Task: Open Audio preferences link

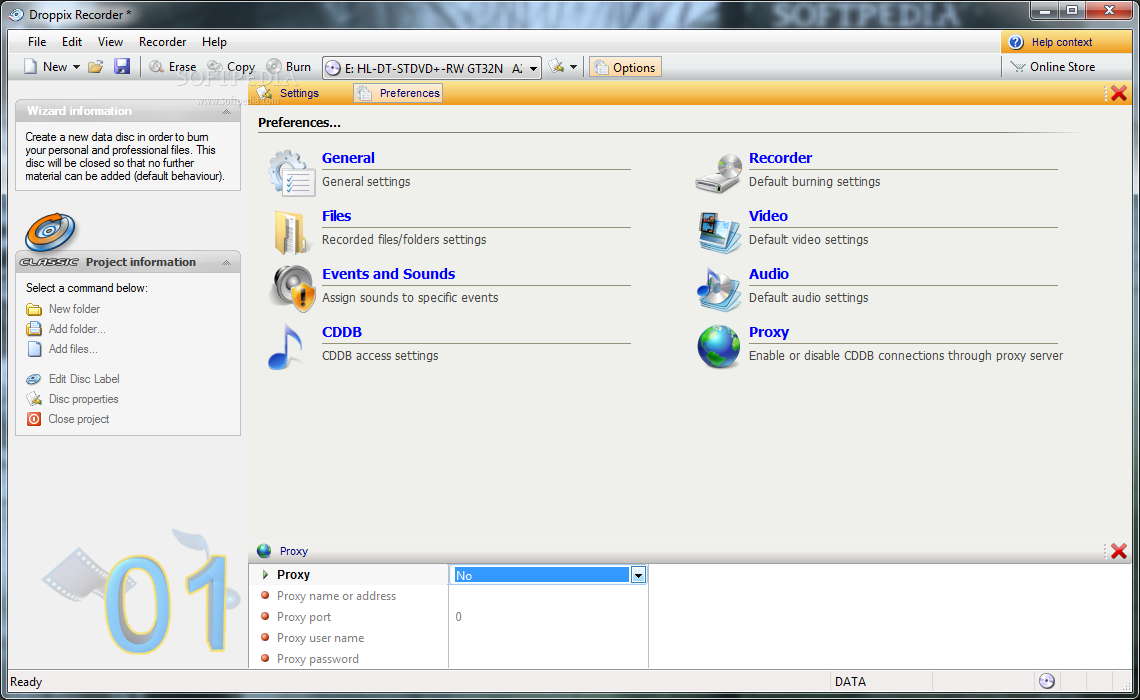Action: (x=768, y=274)
